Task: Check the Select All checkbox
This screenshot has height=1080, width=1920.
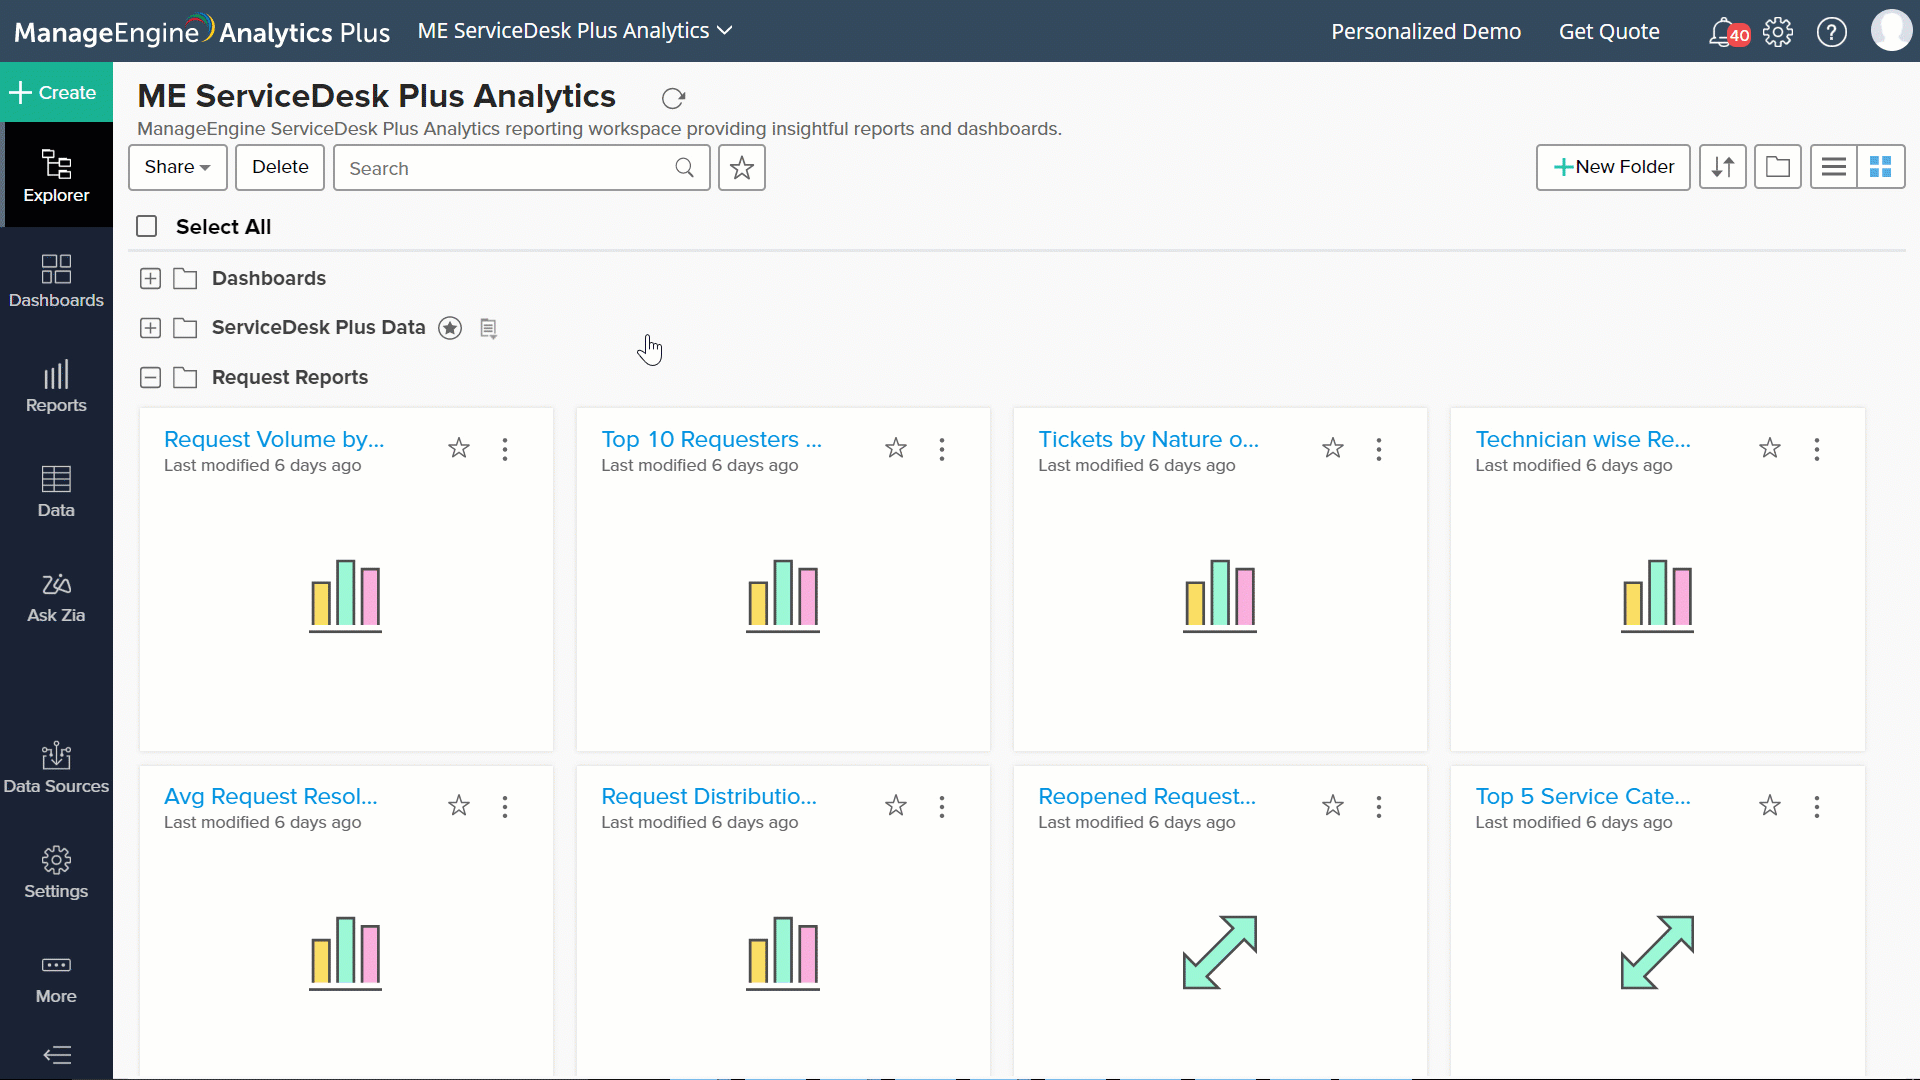Action: [x=147, y=227]
